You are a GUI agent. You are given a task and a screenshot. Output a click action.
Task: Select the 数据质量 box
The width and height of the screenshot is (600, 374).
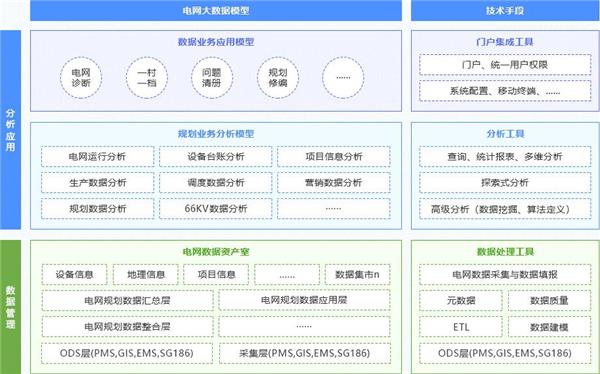pos(549,300)
